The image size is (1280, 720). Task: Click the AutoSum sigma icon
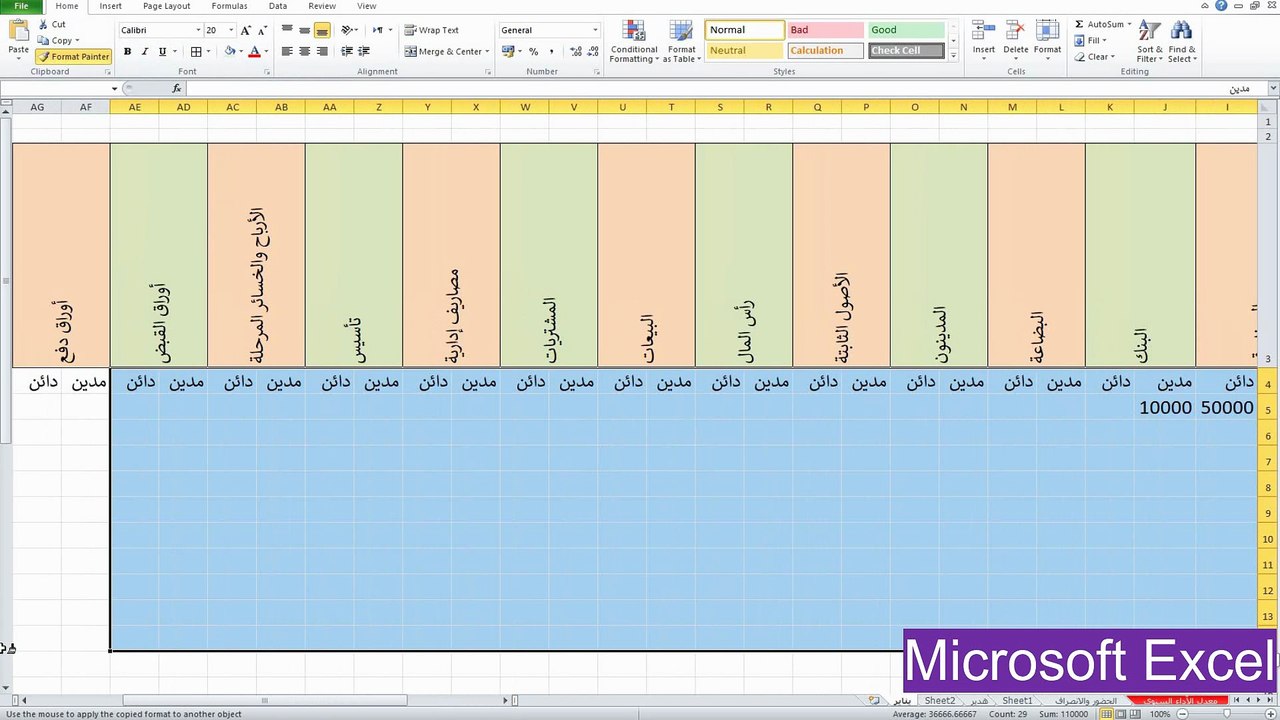[1080, 24]
